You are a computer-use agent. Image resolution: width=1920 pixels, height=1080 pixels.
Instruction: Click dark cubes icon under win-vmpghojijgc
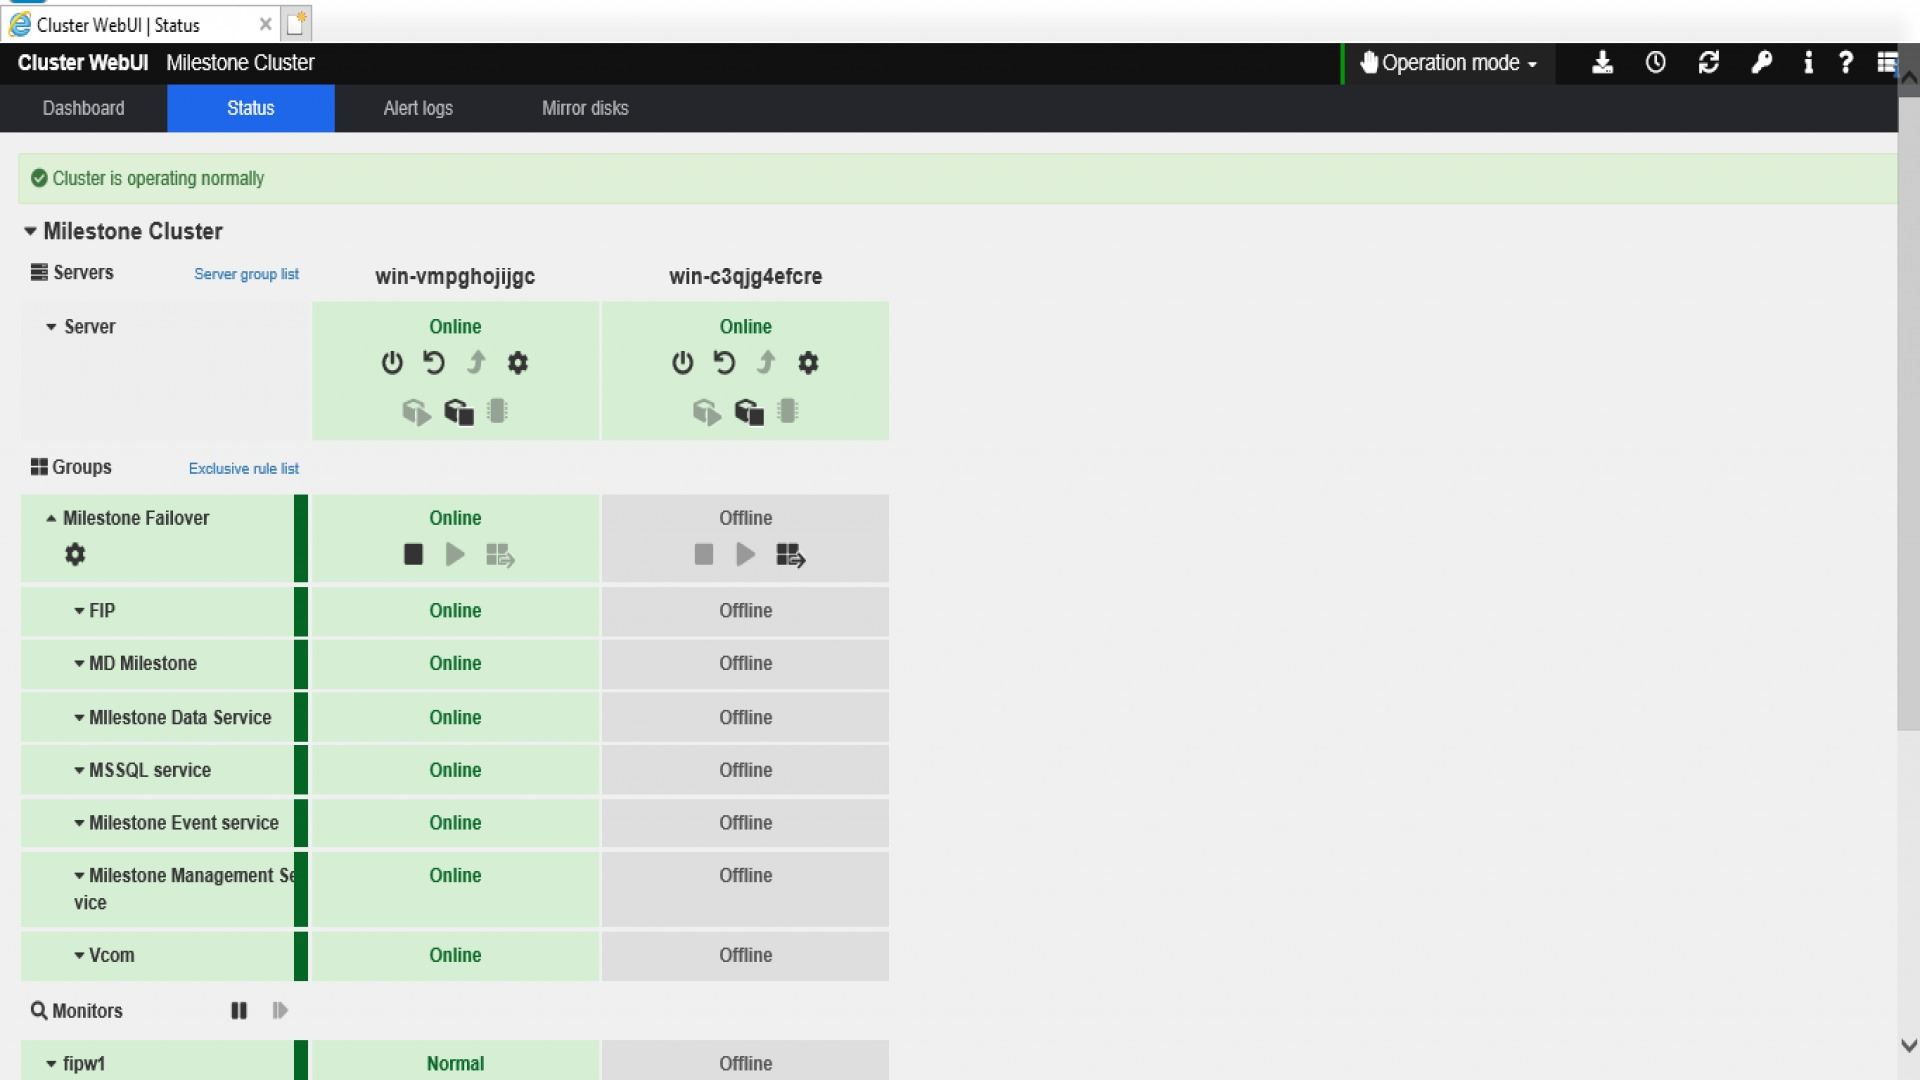[x=459, y=412]
